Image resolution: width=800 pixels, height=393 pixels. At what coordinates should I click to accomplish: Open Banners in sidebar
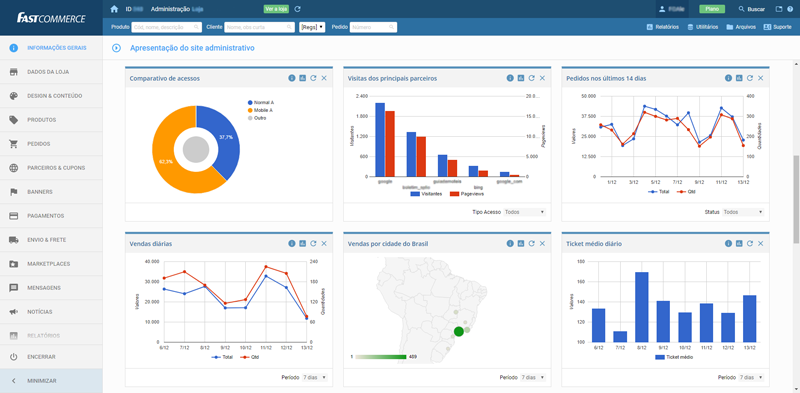pyautogui.click(x=51, y=192)
